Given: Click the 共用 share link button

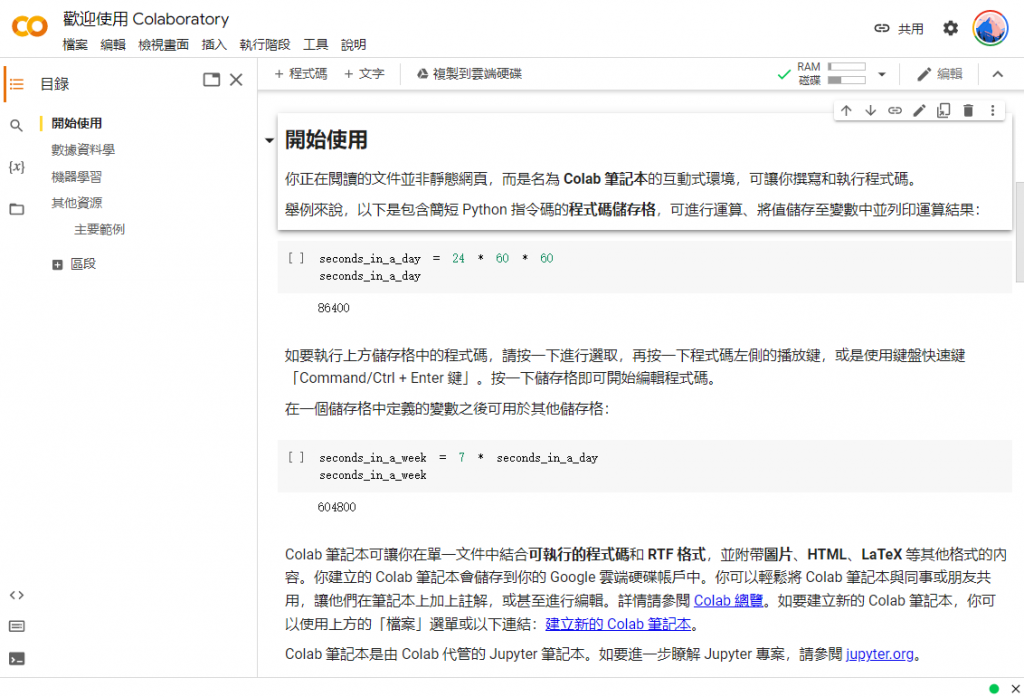Looking at the screenshot, I should [899, 29].
